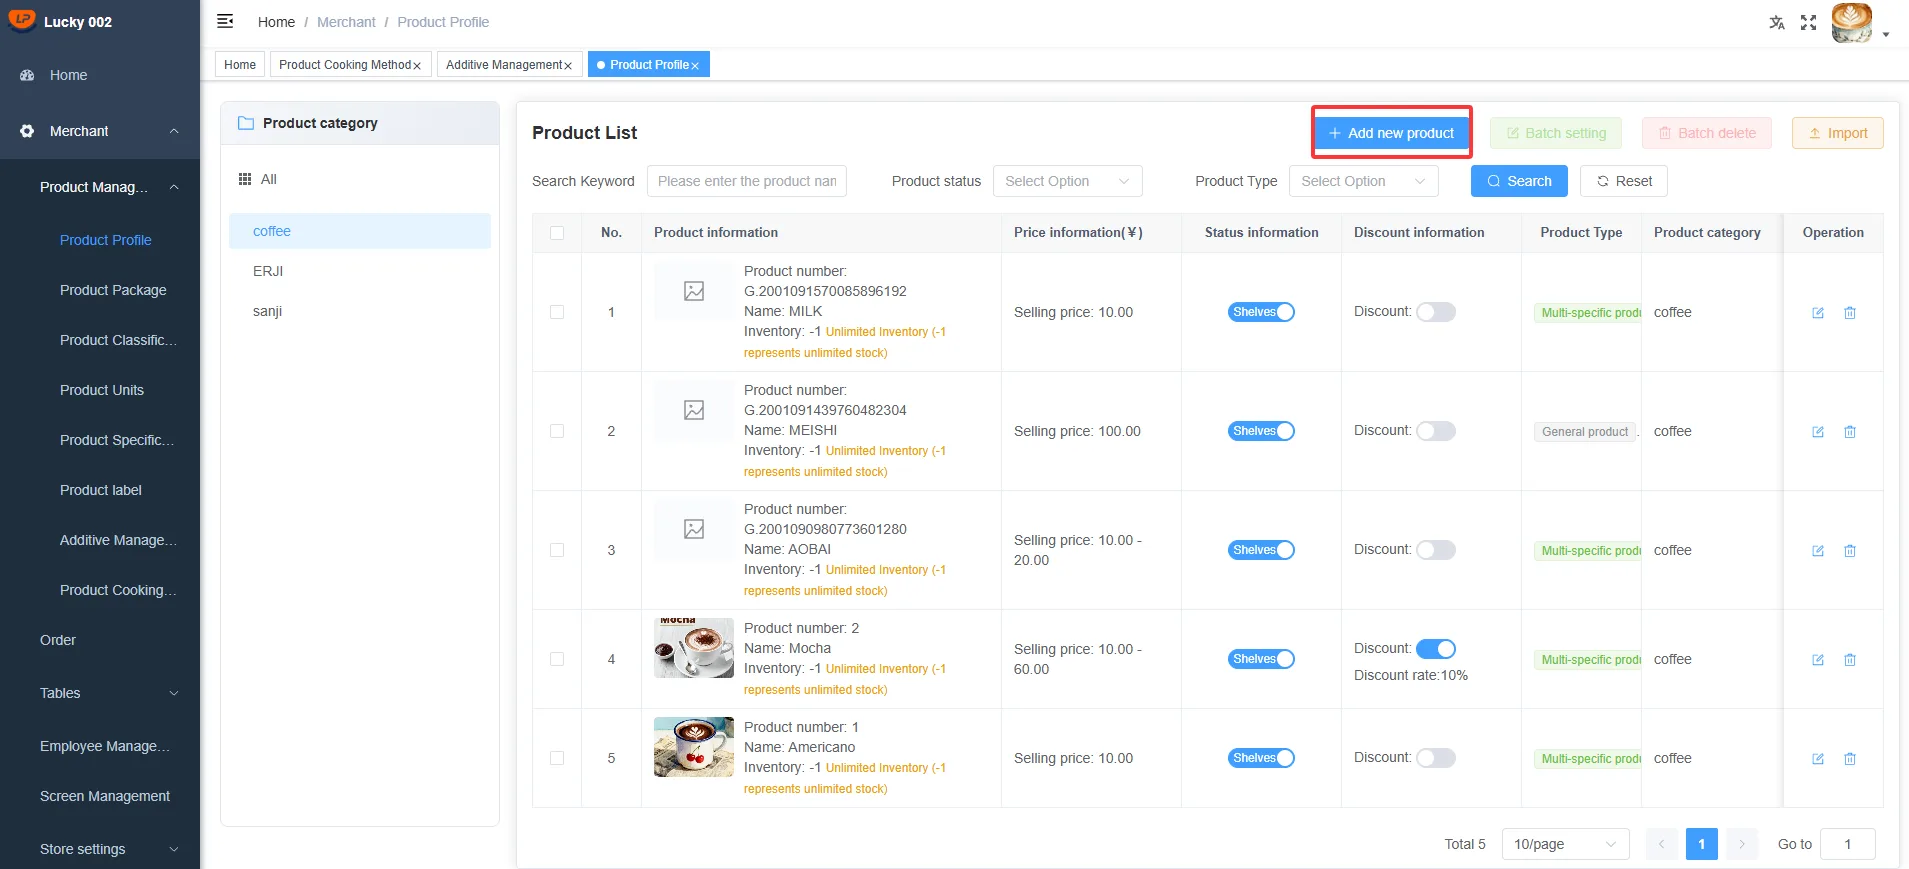Click the Import button
The height and width of the screenshot is (869, 1909).
coord(1837,133)
